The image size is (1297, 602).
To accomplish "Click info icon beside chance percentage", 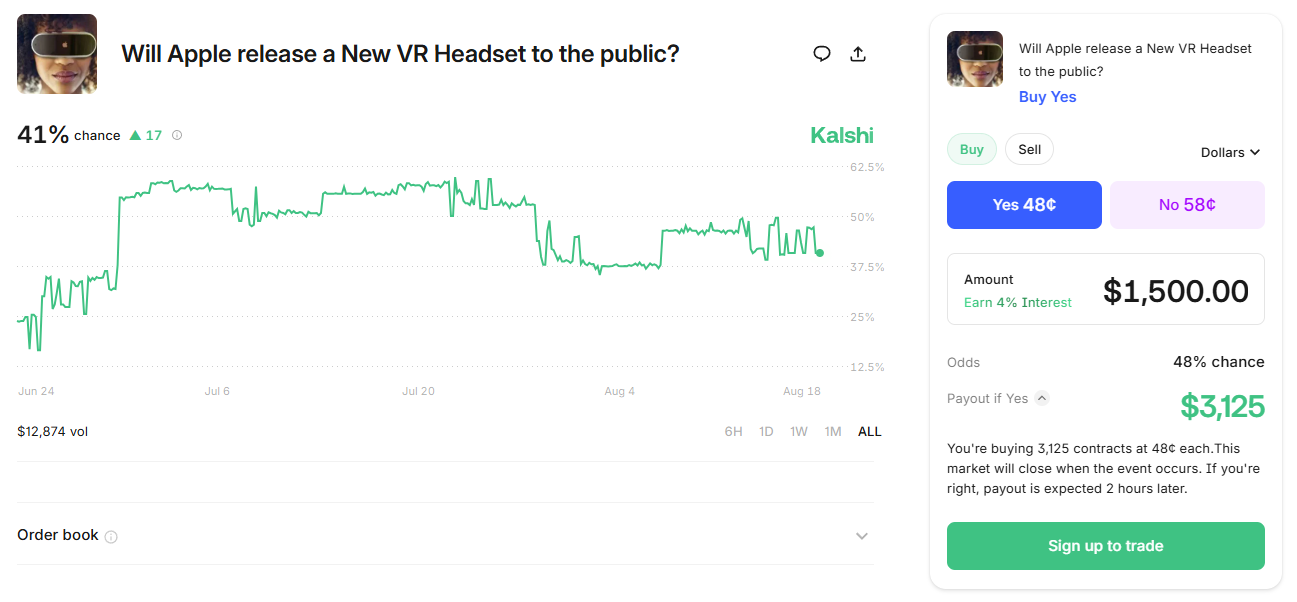I will click(x=177, y=135).
